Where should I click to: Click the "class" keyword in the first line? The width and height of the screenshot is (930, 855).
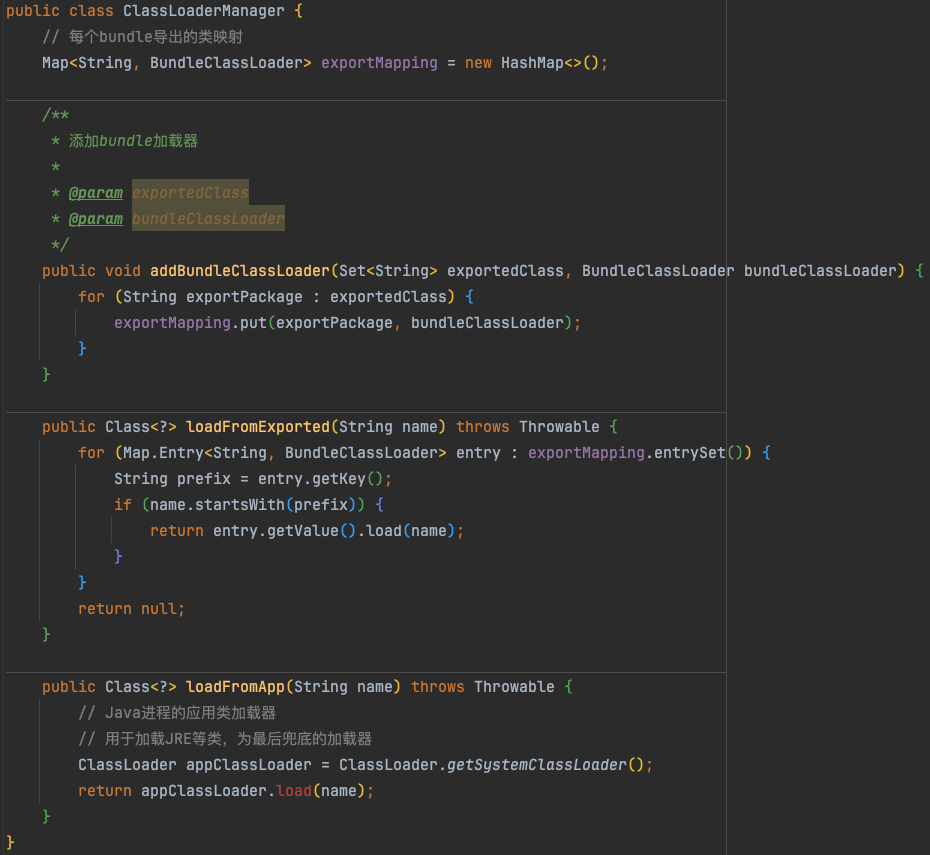tap(91, 11)
